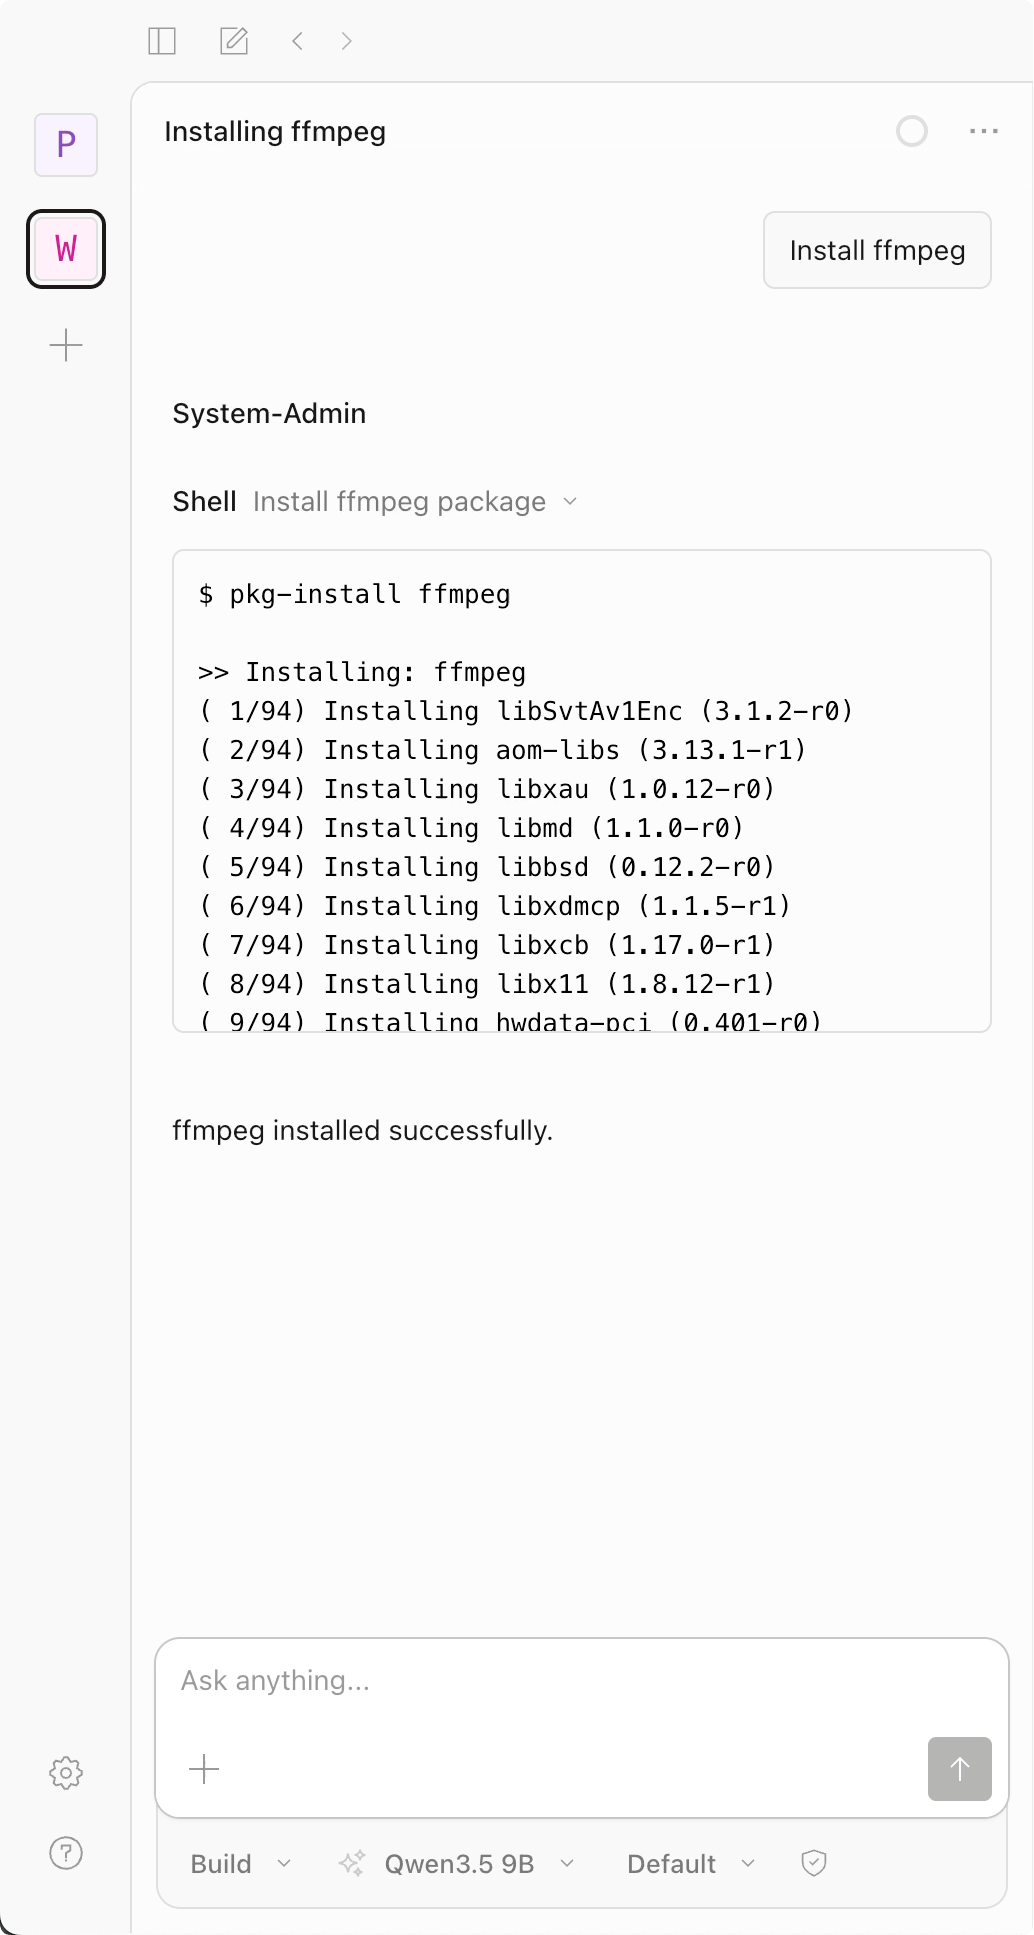Expand the Install ffmpeg package shell dropdown
This screenshot has width=1034, height=1935.
tap(570, 502)
